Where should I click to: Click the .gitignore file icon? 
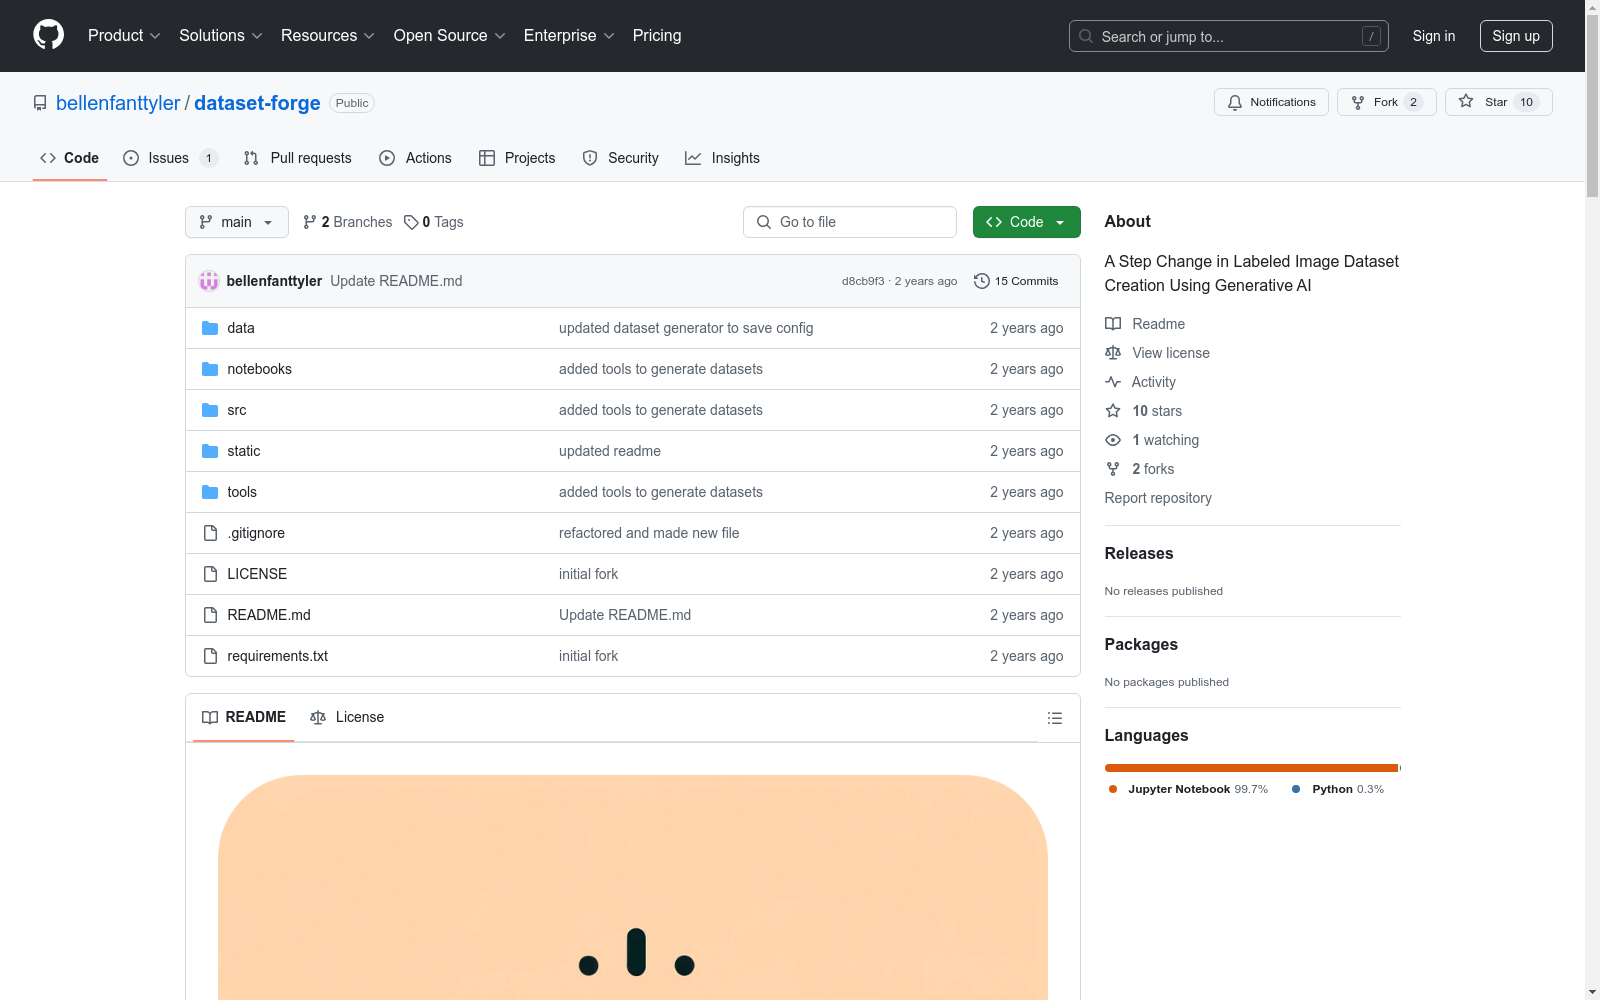pyautogui.click(x=210, y=533)
